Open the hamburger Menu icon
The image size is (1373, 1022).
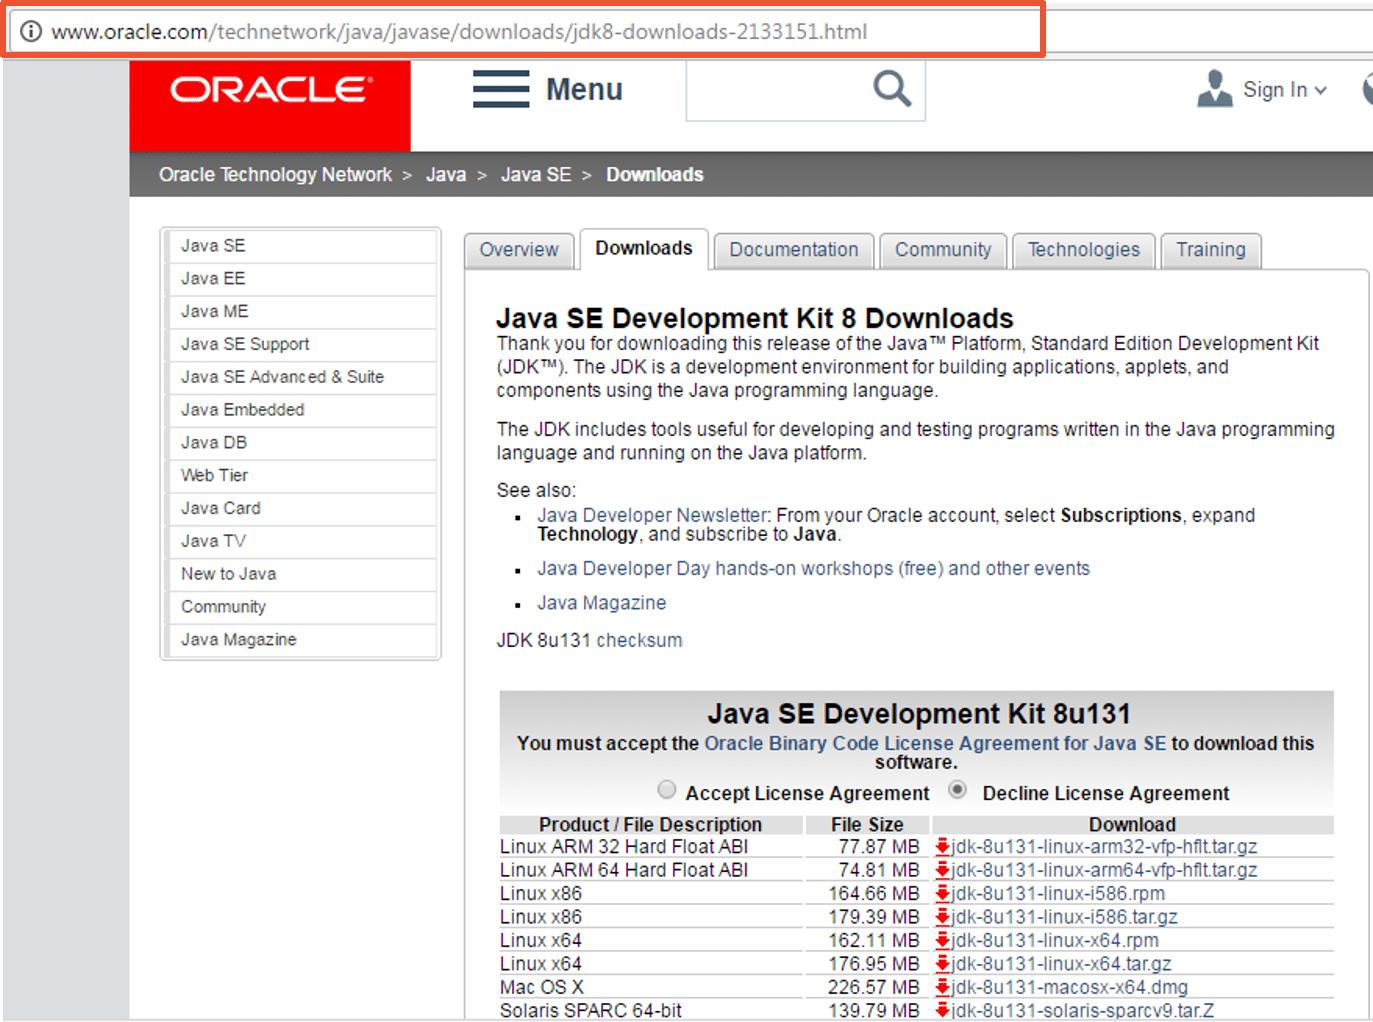click(x=501, y=89)
